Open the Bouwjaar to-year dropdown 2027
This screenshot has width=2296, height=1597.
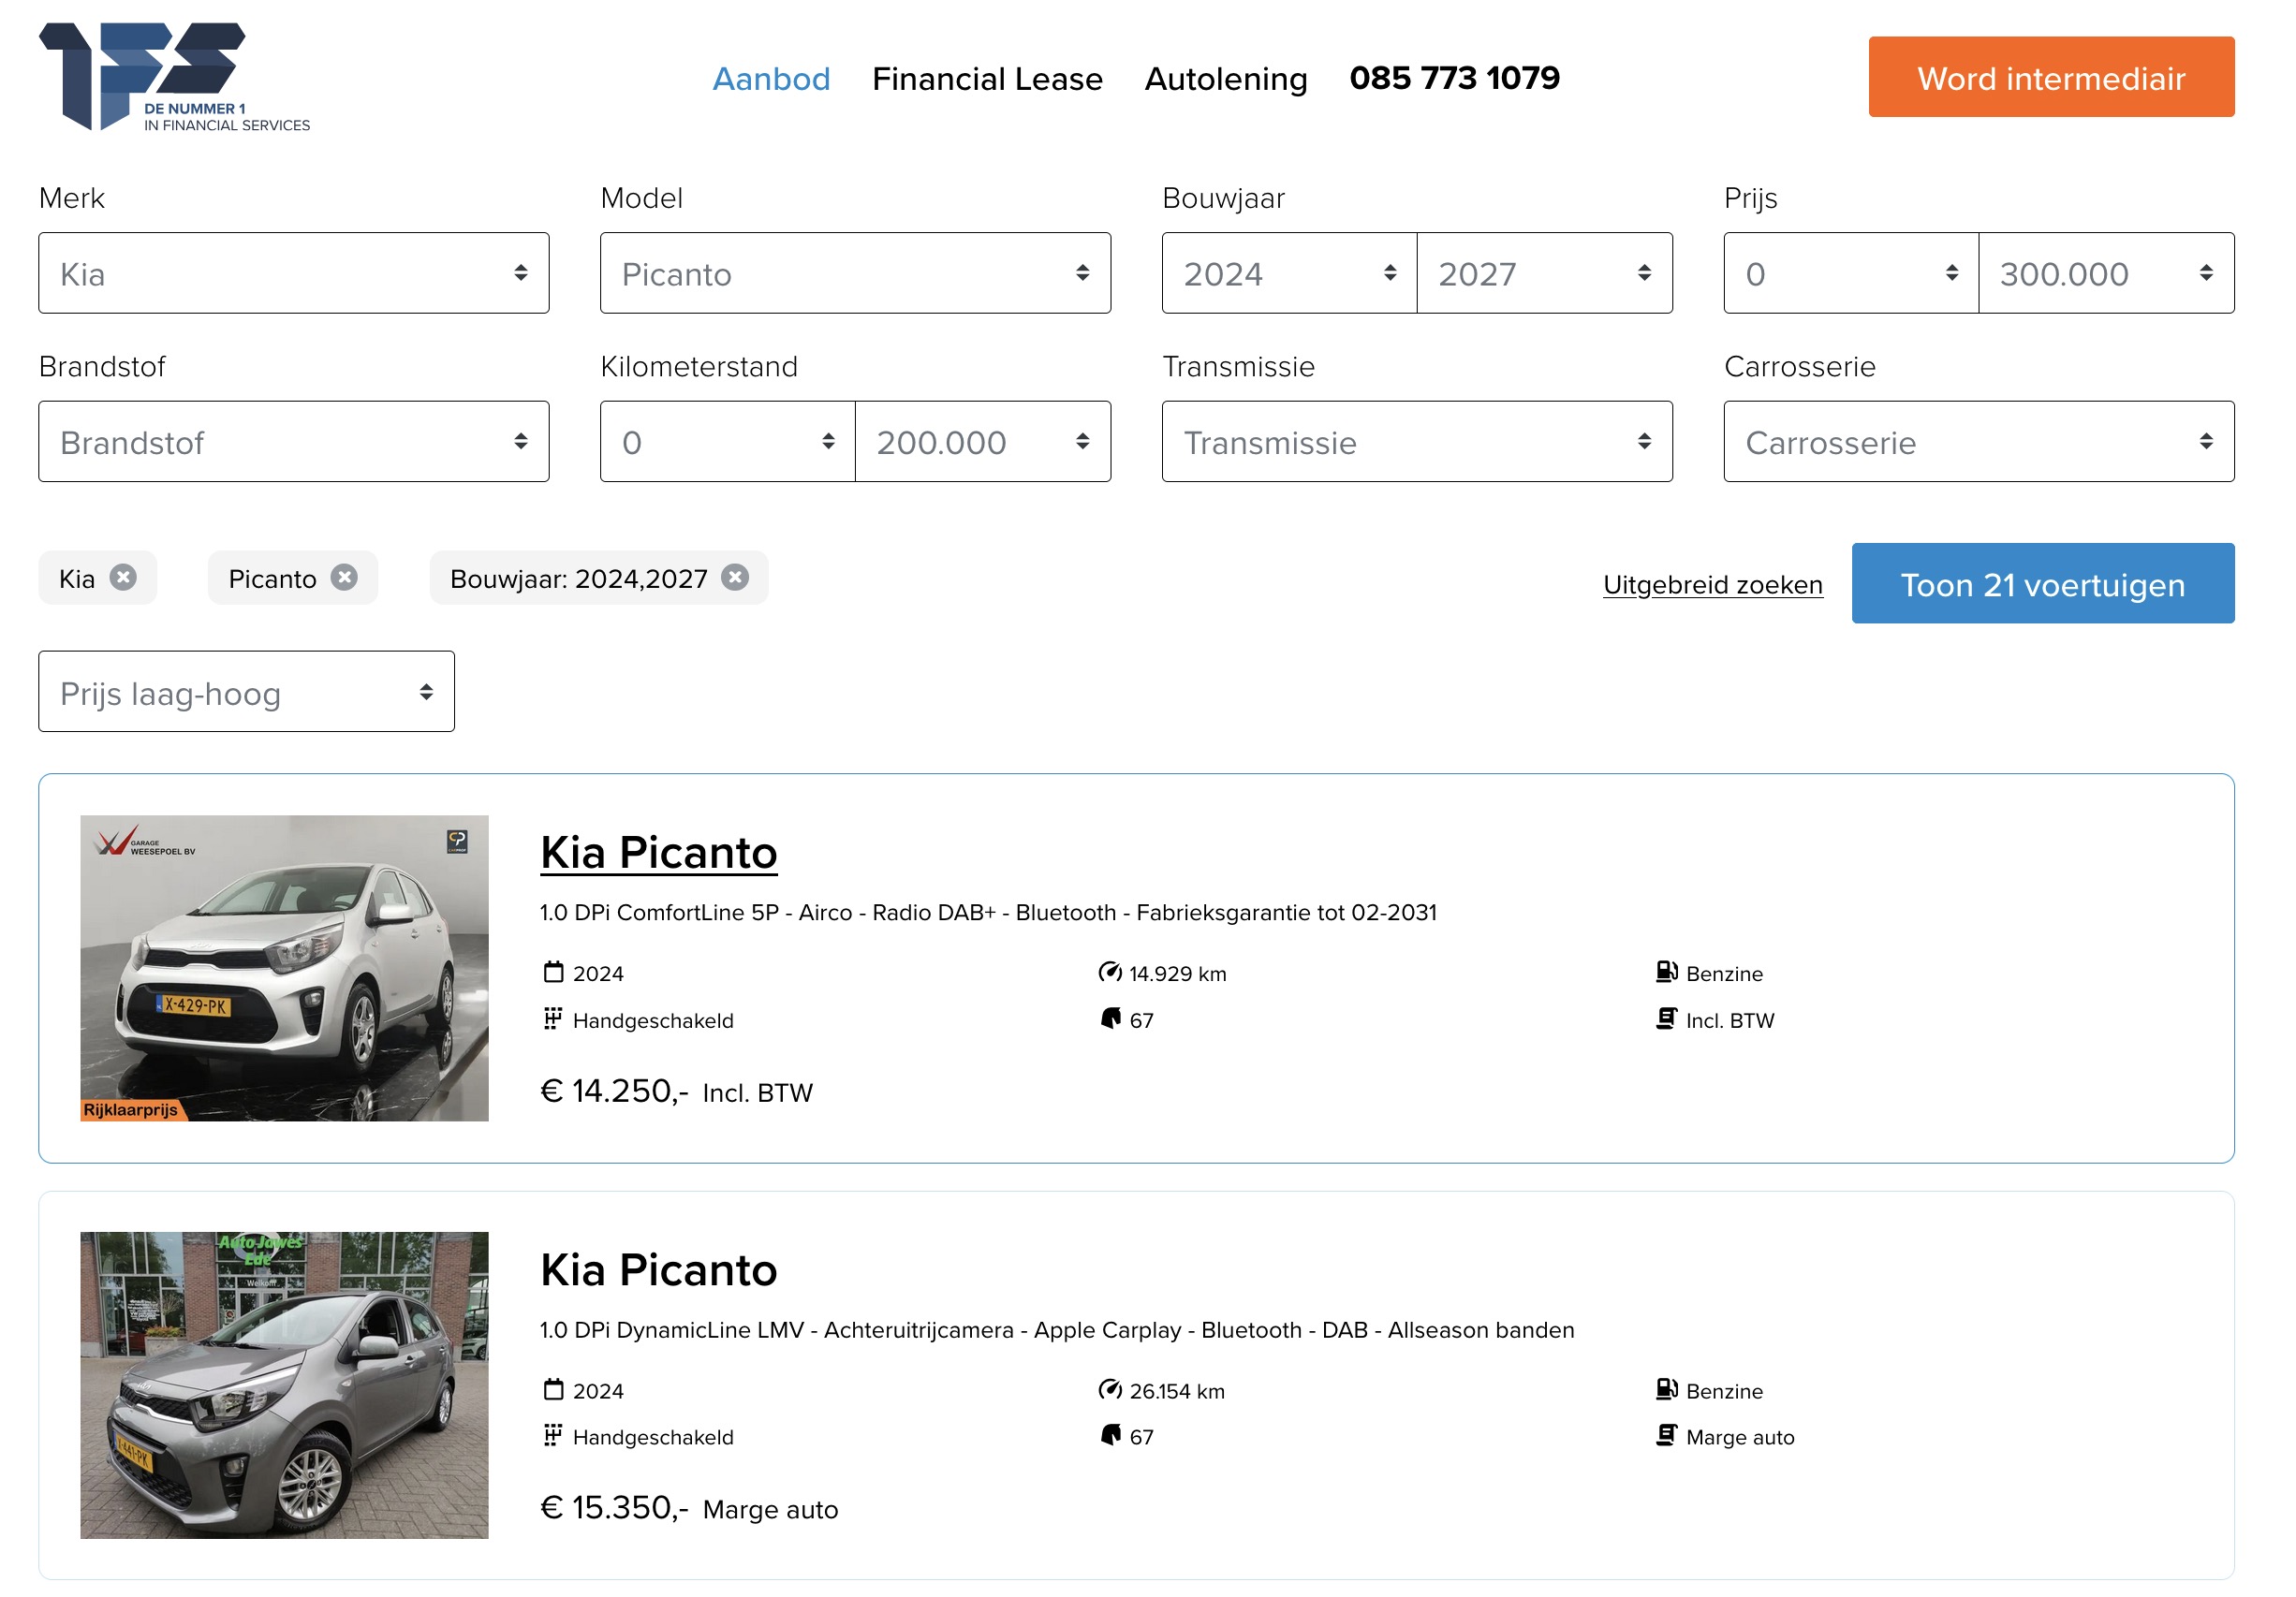(x=1546, y=274)
